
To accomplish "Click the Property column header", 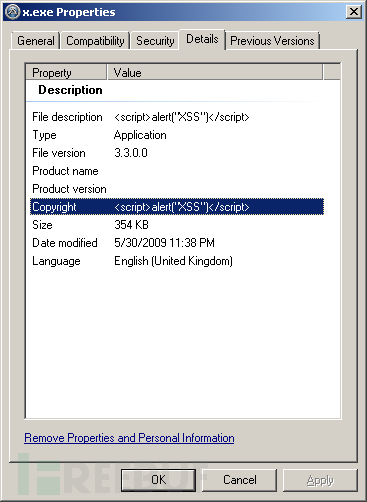I will (66, 72).
